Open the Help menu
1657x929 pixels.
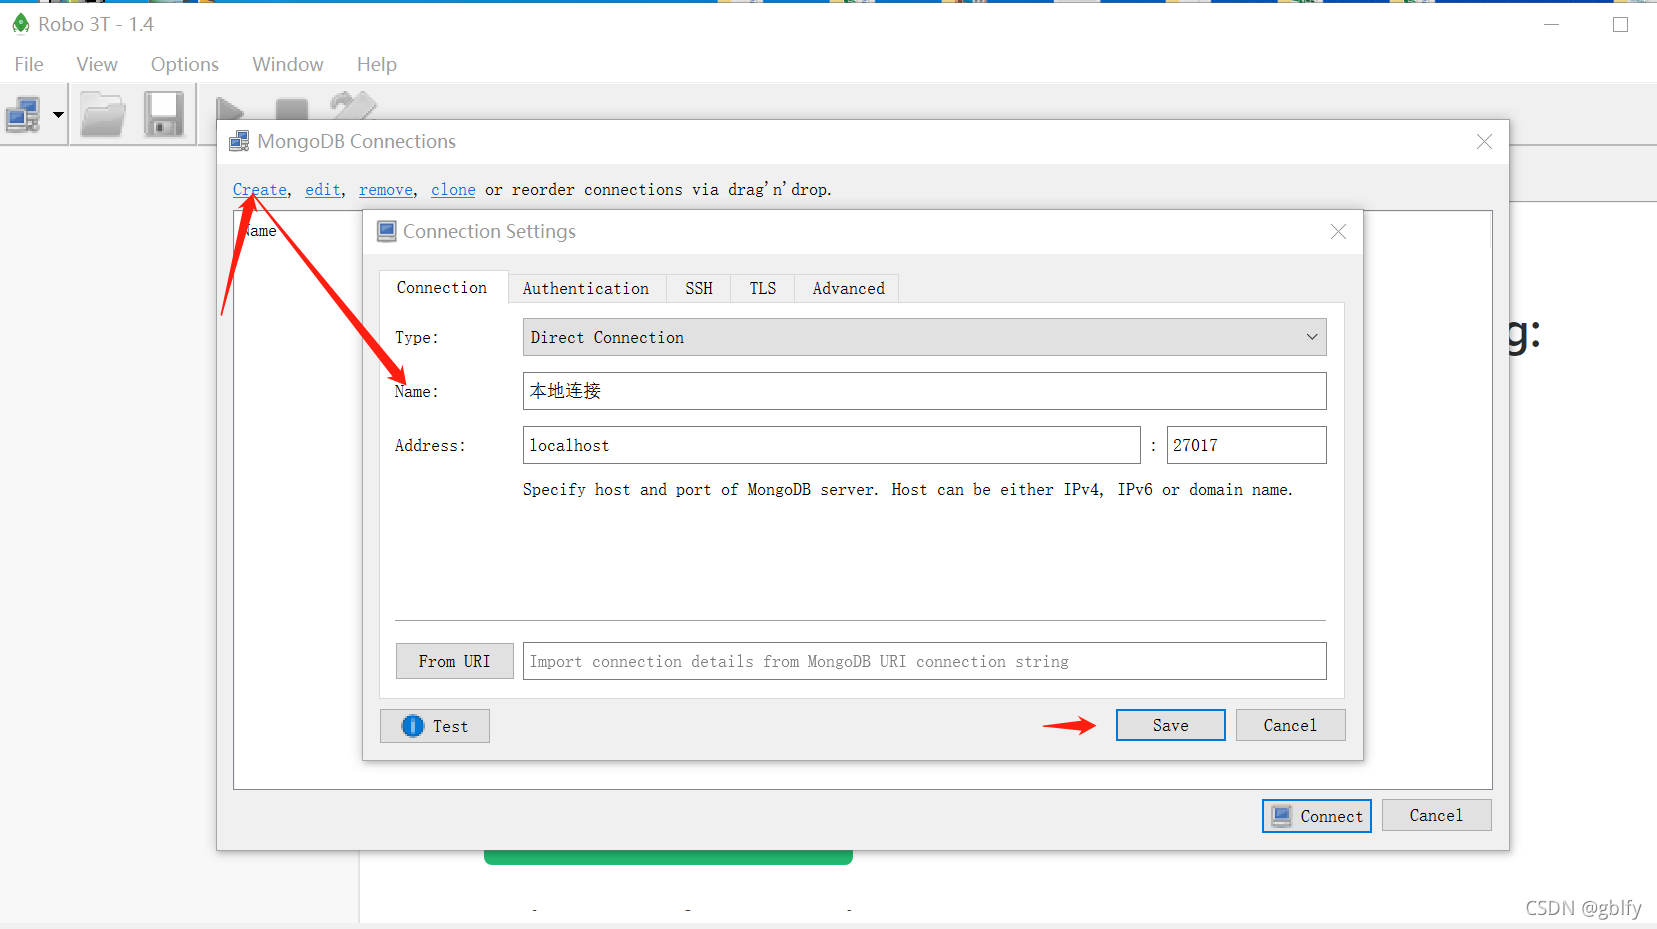click(x=377, y=64)
